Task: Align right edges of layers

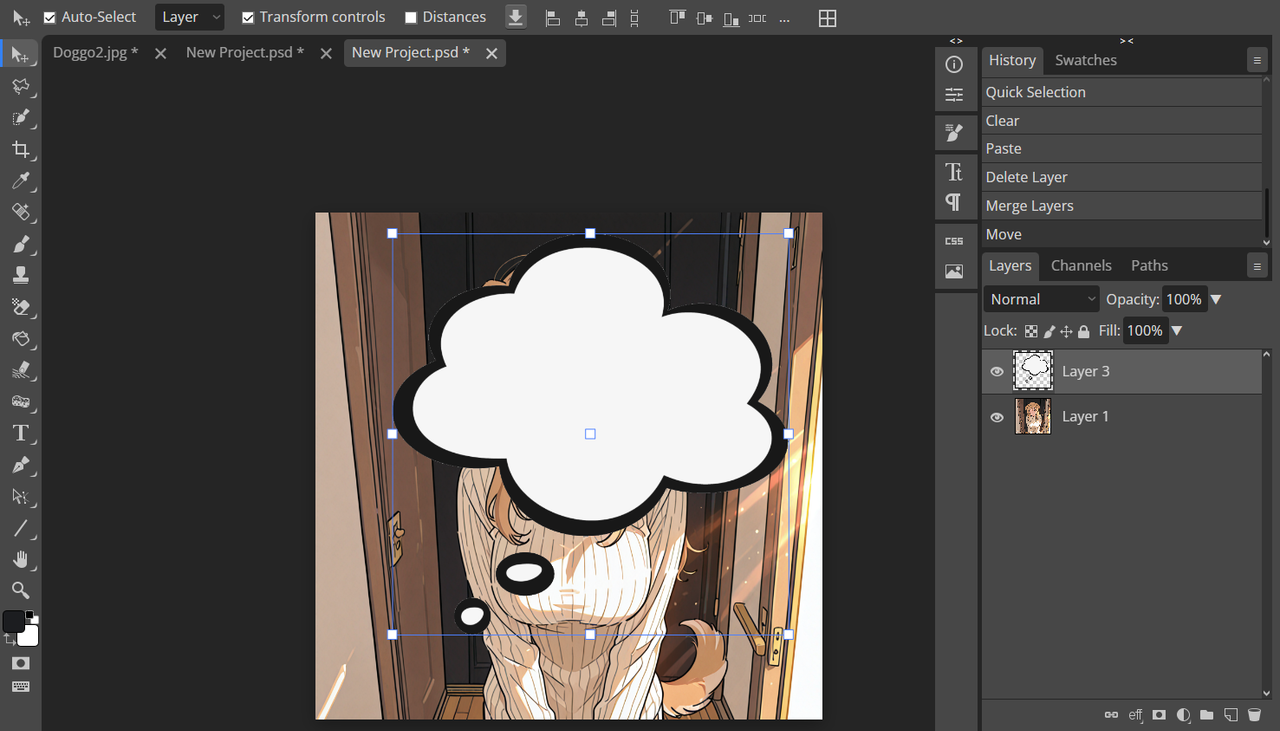Action: click(x=609, y=18)
